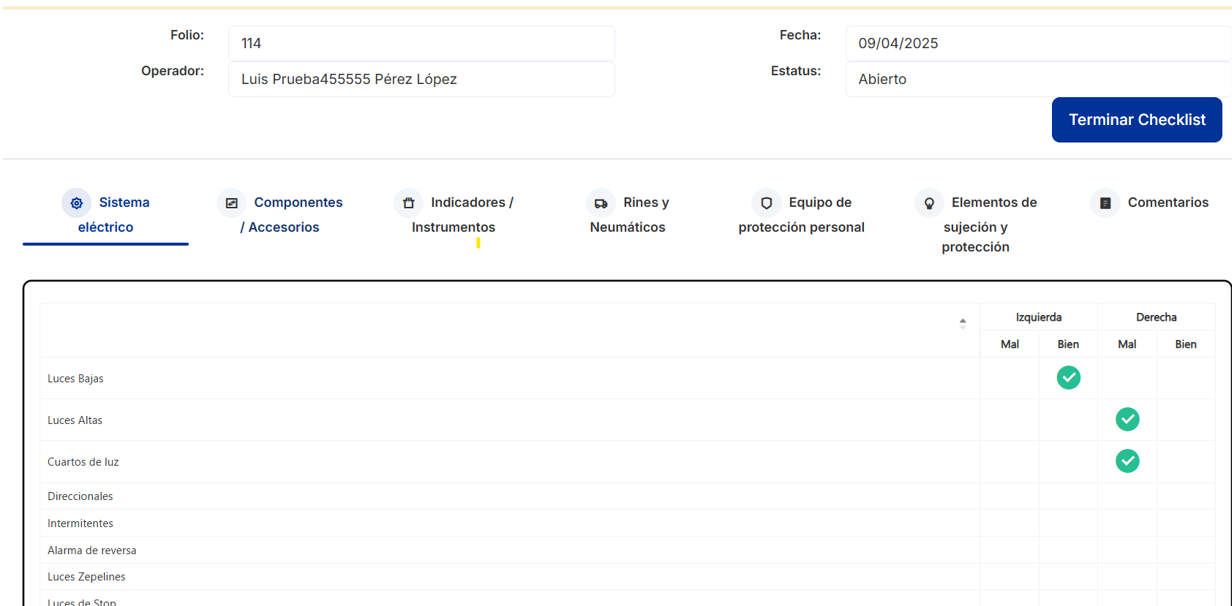Click the Elementos de sujeción bulb icon
The height and width of the screenshot is (606, 1232).
[929, 203]
